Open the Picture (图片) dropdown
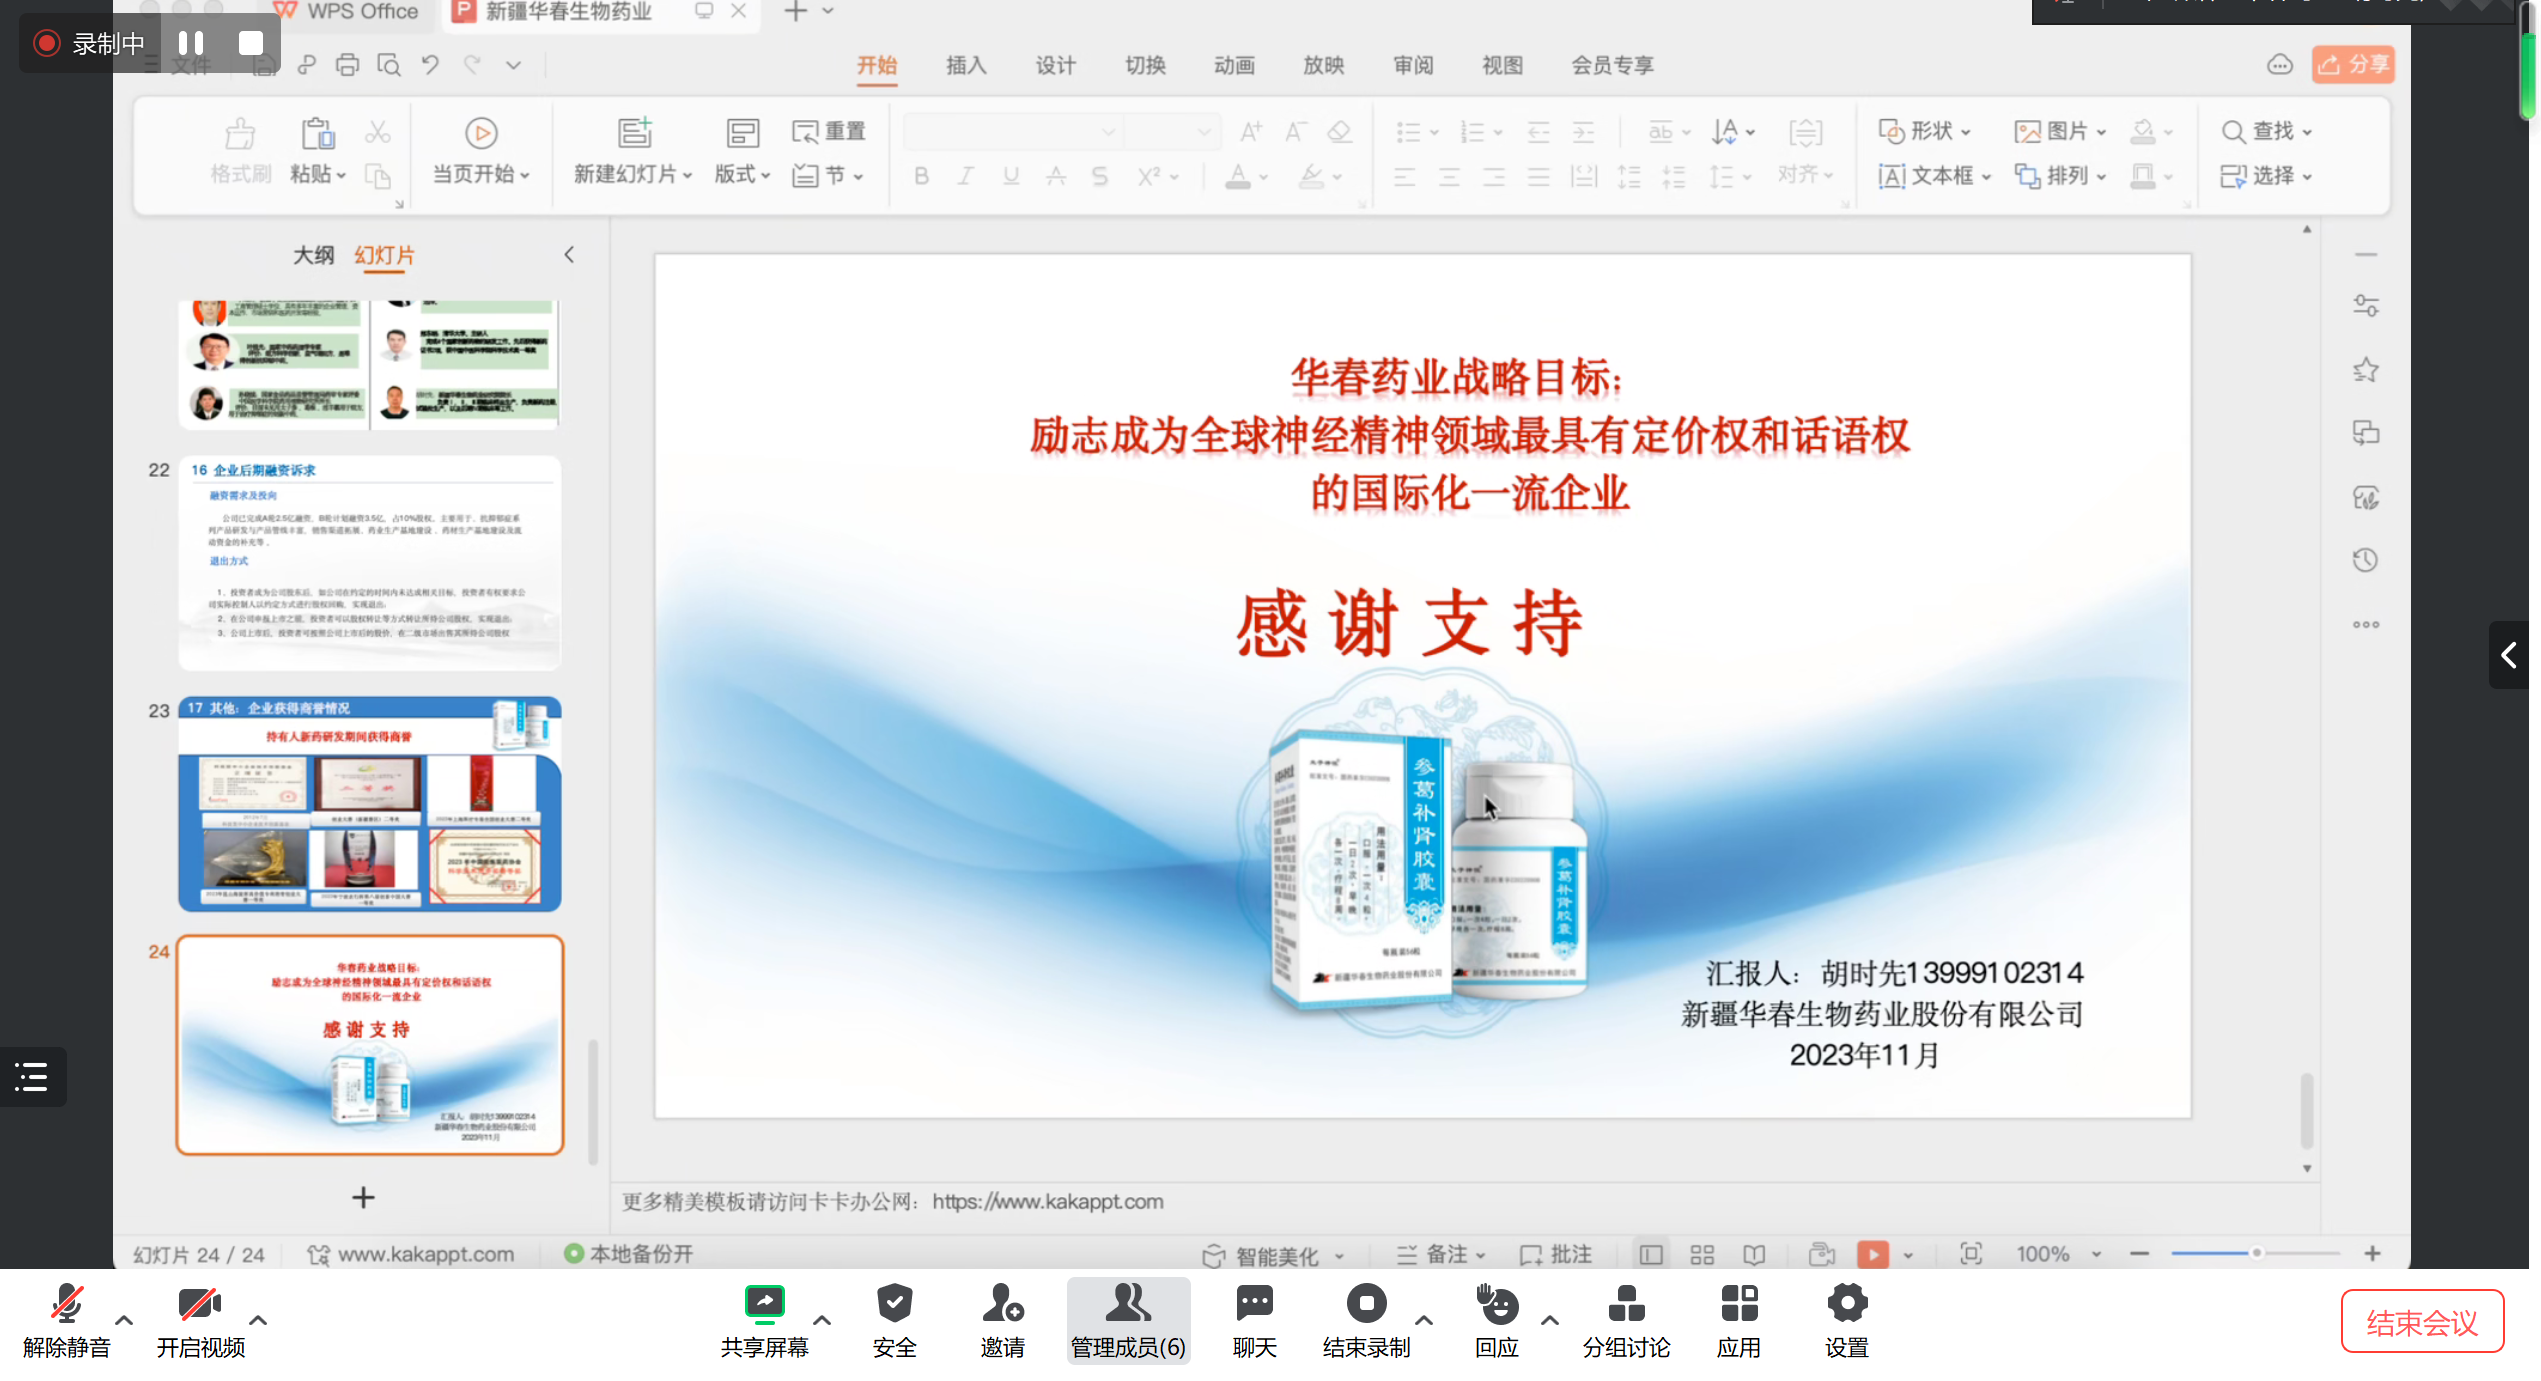2541x1381 pixels. (x=2061, y=131)
